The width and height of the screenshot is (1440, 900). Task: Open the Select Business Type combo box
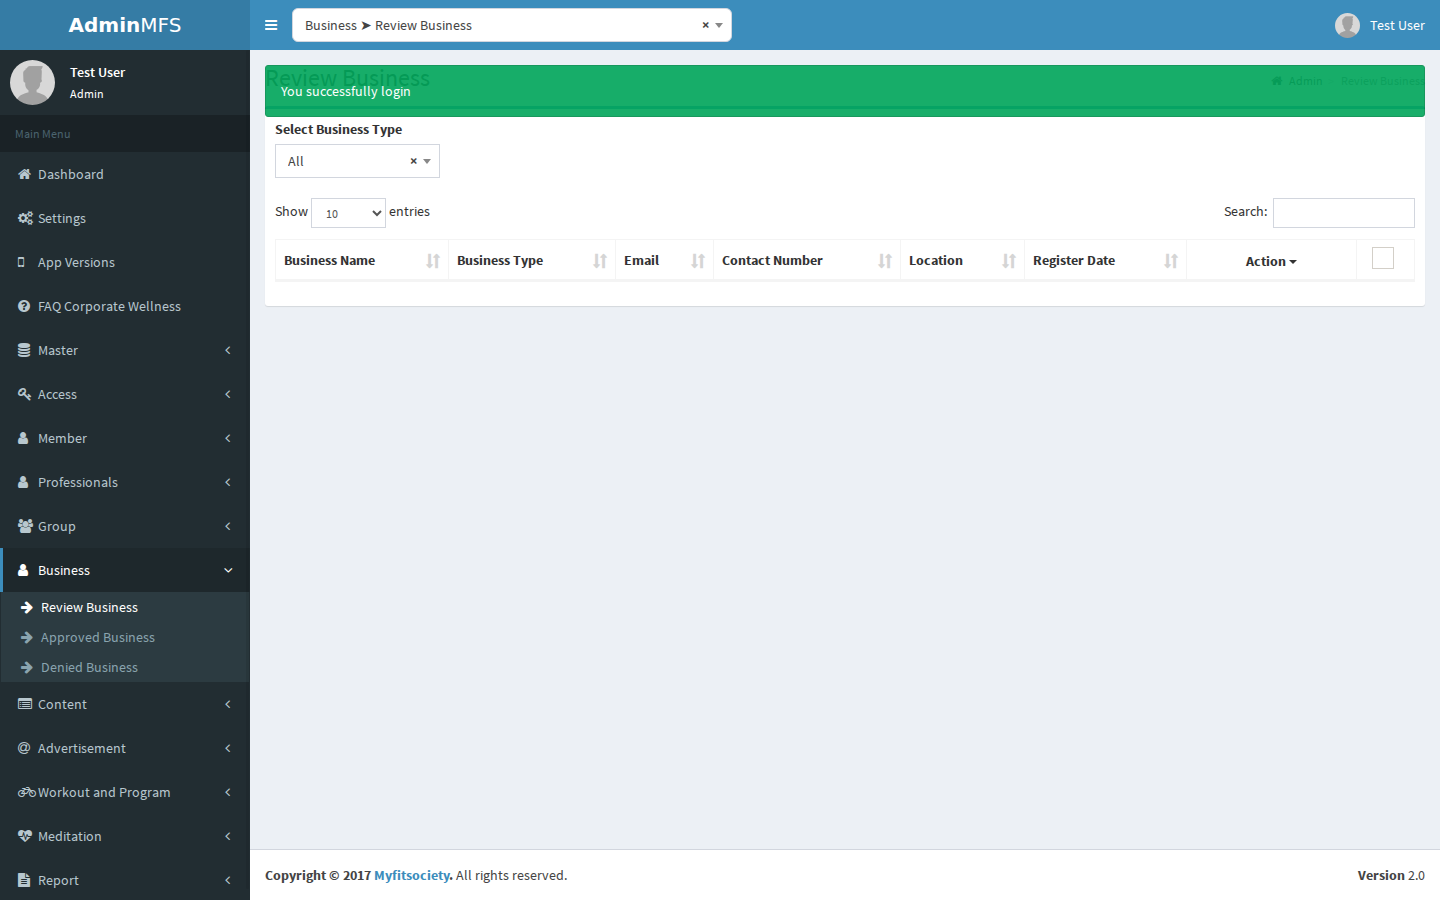(x=357, y=161)
